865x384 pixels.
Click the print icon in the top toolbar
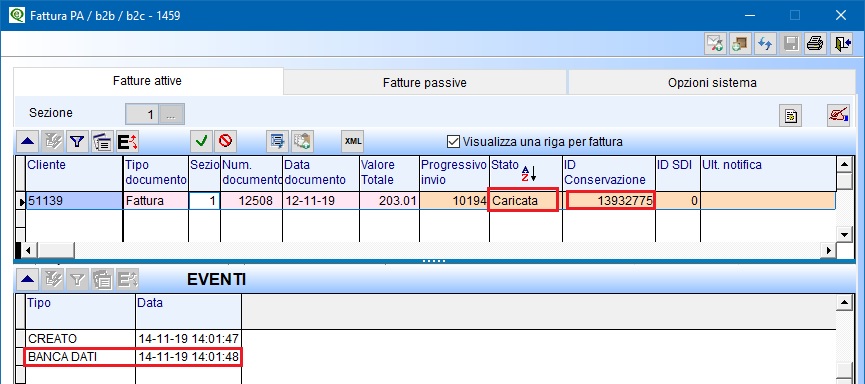[815, 44]
